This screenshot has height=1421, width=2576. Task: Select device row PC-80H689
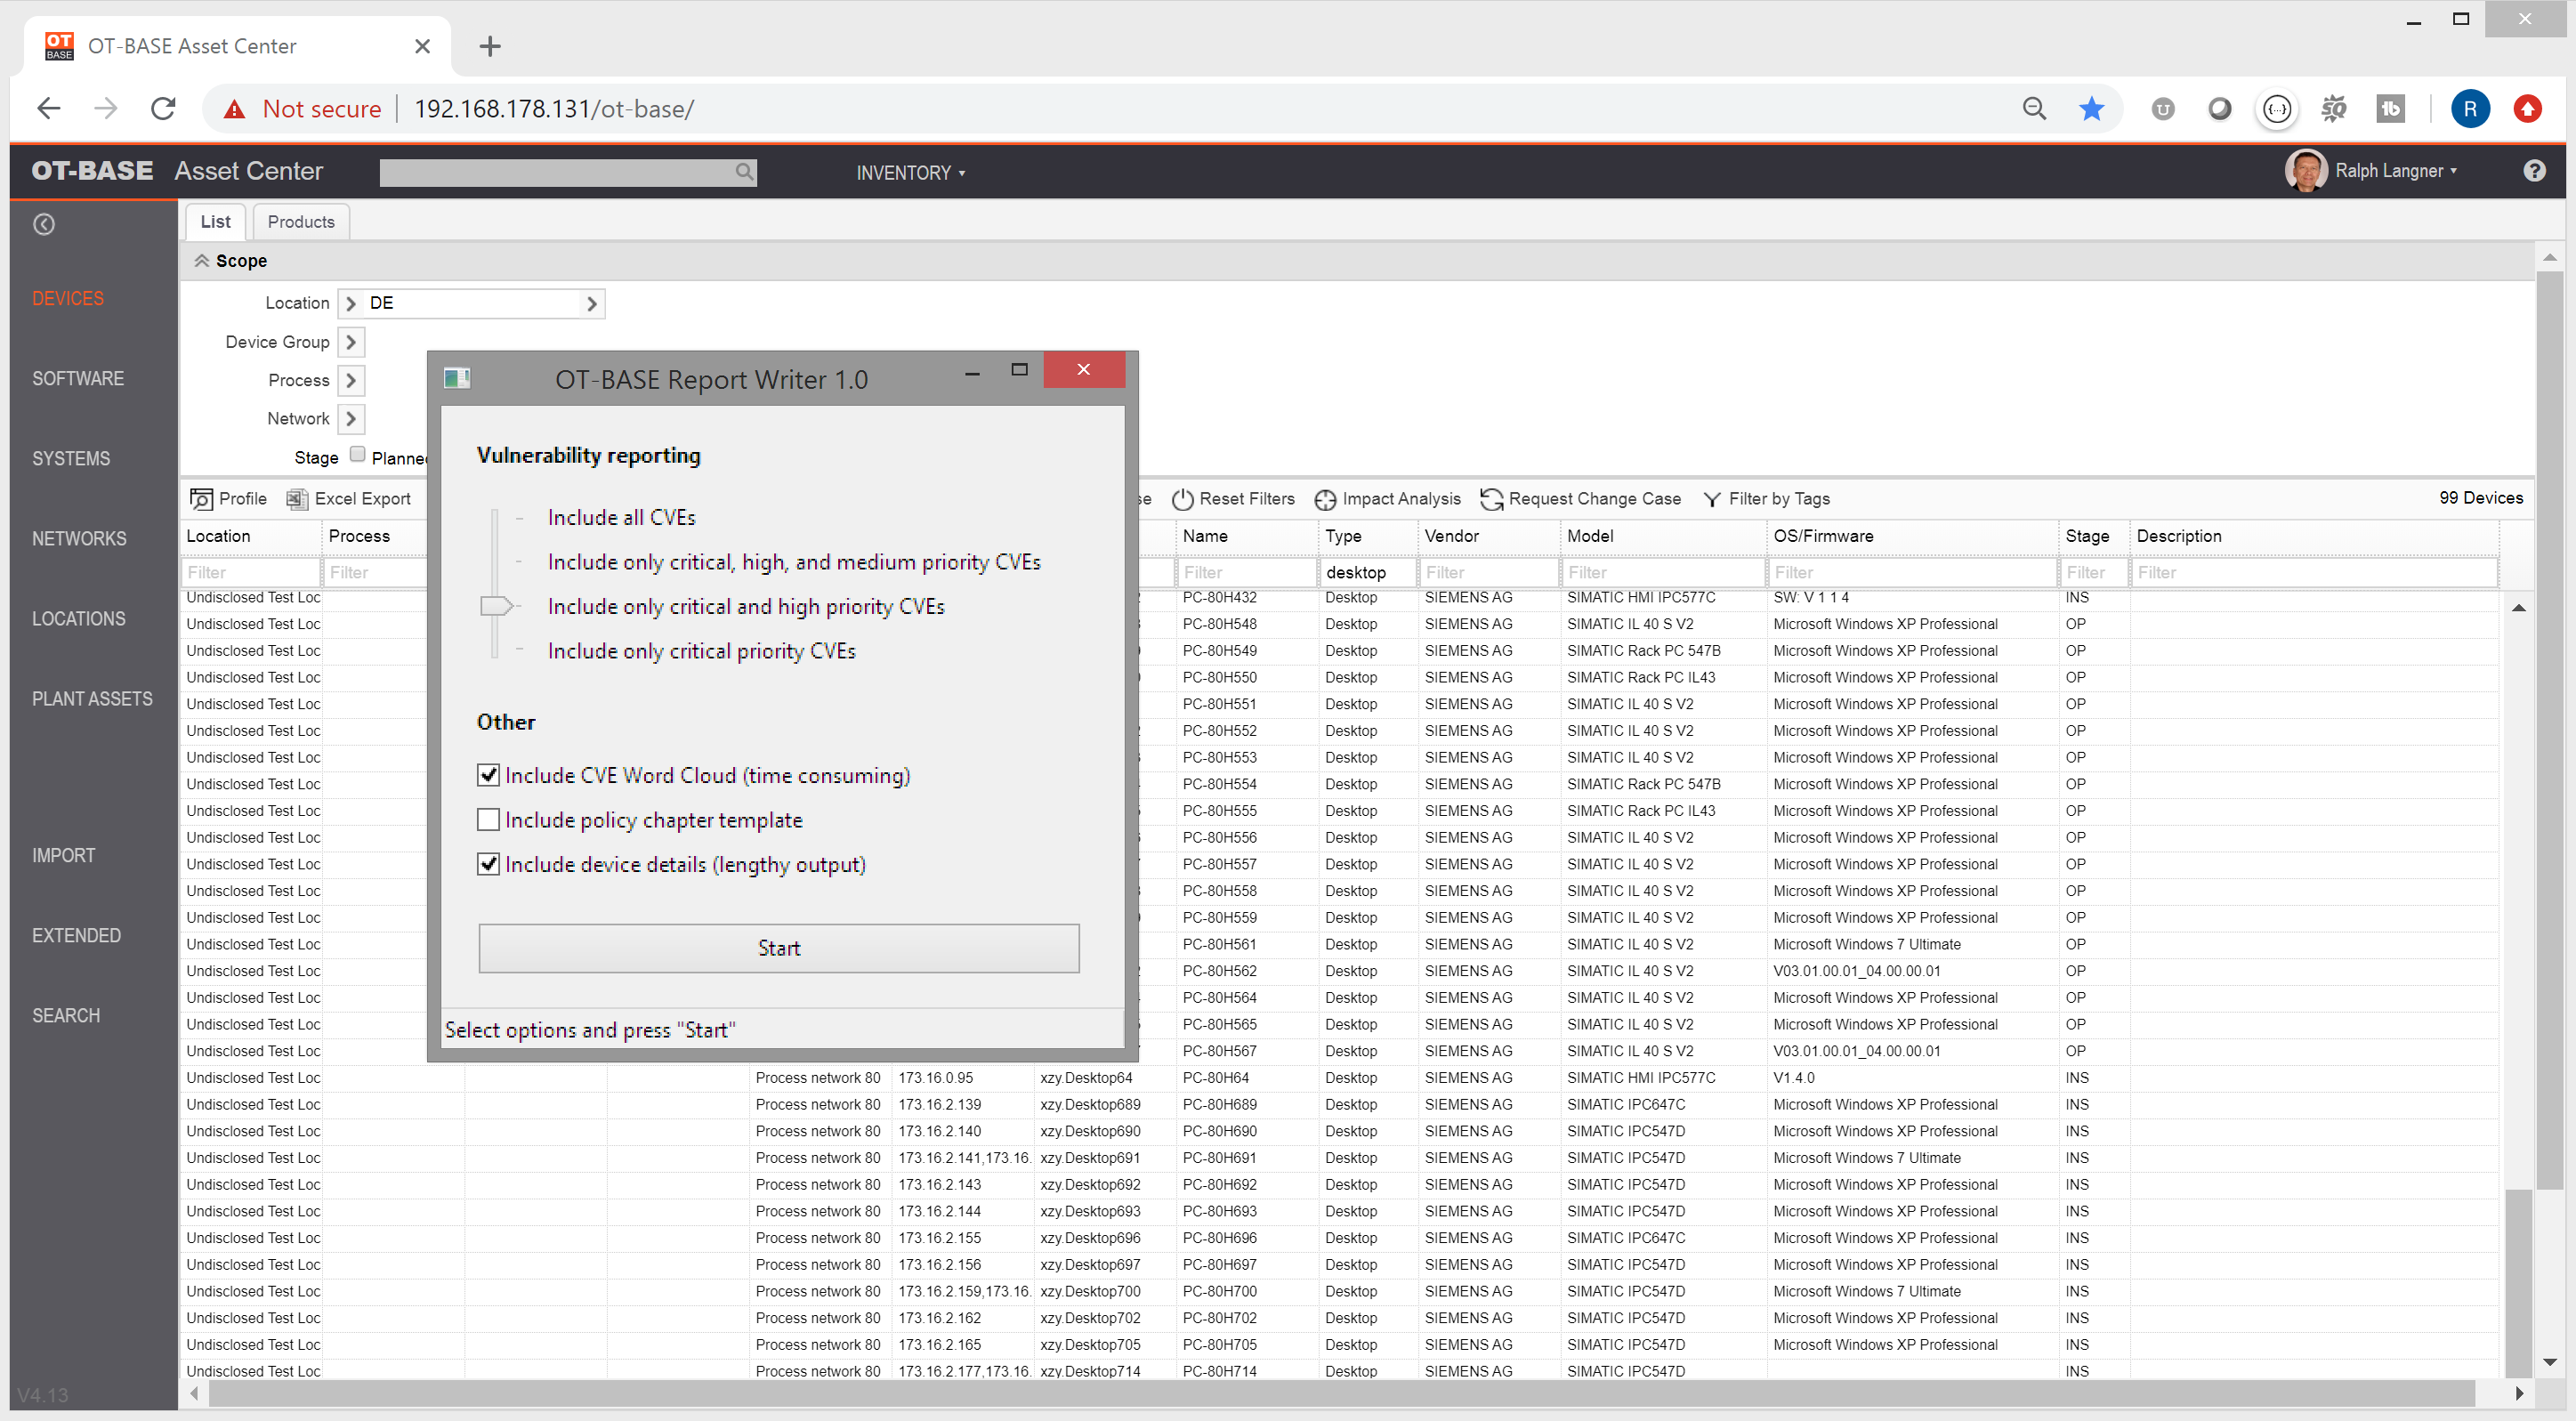tap(1340, 1104)
